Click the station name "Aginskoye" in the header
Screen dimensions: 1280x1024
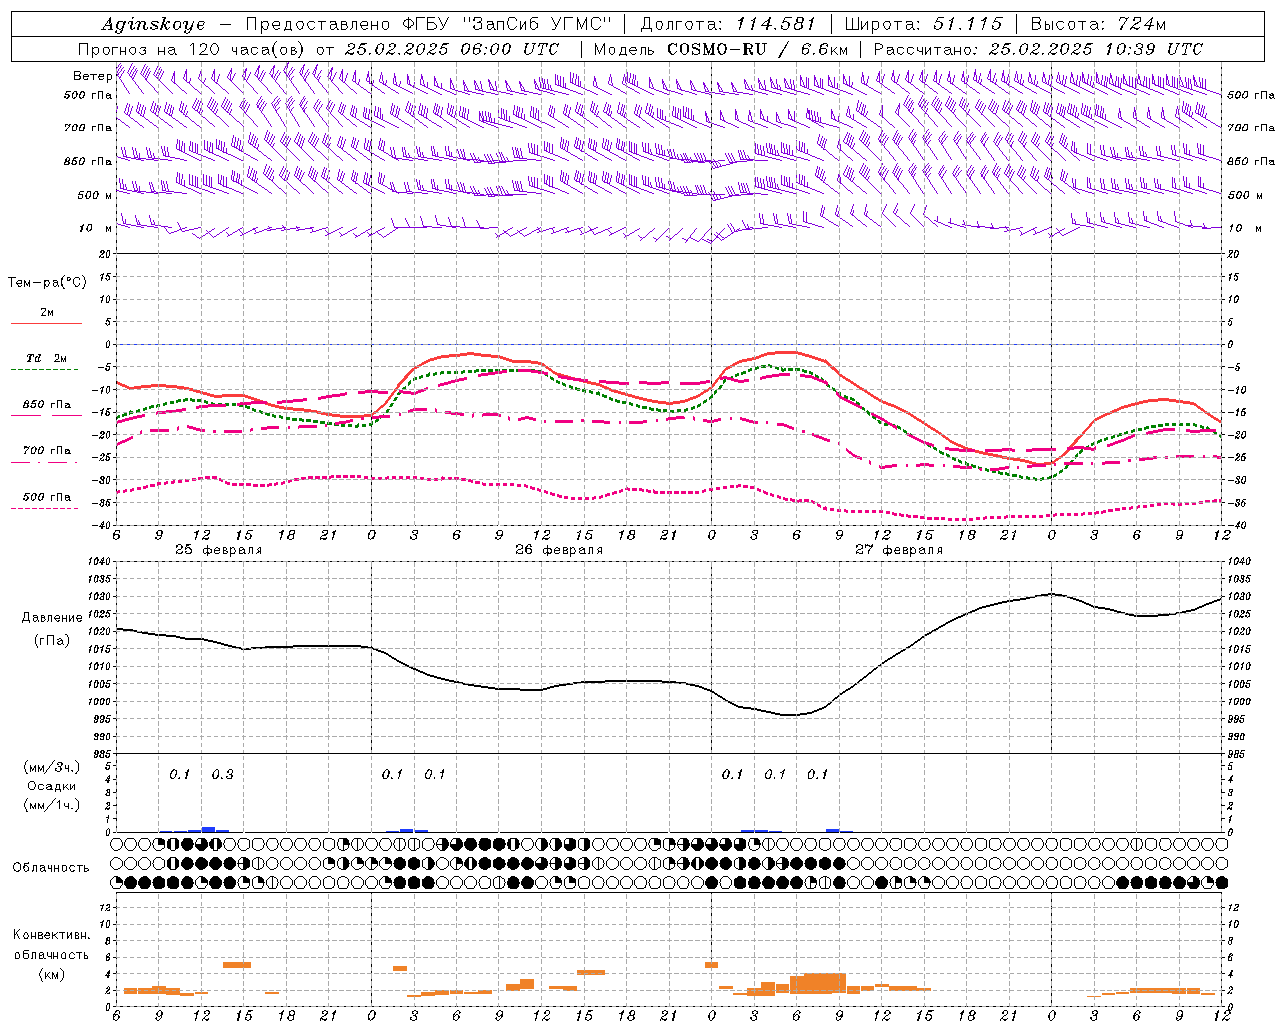pyautogui.click(x=153, y=24)
